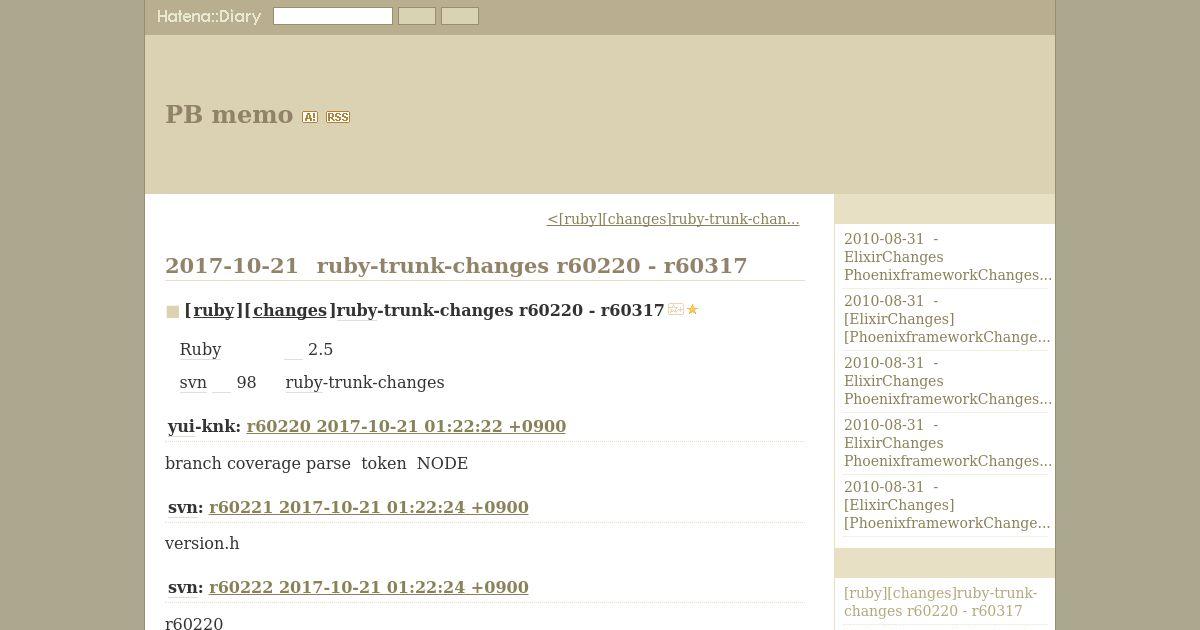The image size is (1200, 630).
Task: Add a Hatena star to the entry
Action: click(692, 310)
